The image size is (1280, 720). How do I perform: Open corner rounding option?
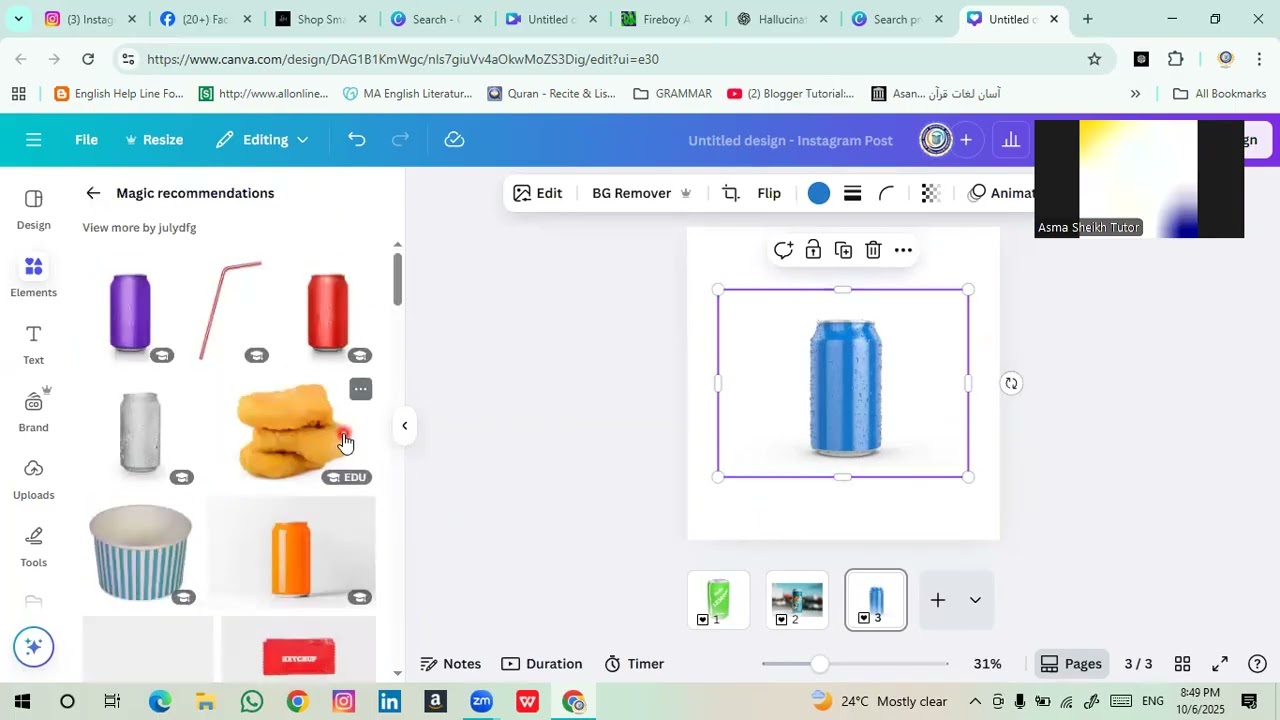tap(886, 193)
